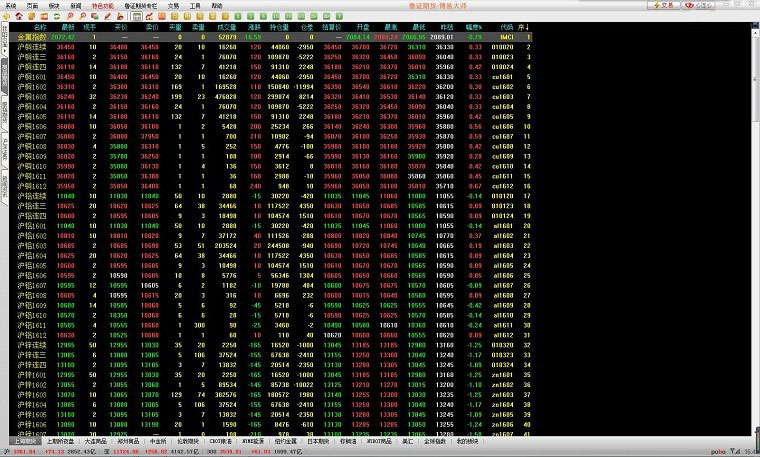Screen dimensions: 760x457
Task: Click the code cell cu1602
Action: pyautogui.click(x=503, y=87)
